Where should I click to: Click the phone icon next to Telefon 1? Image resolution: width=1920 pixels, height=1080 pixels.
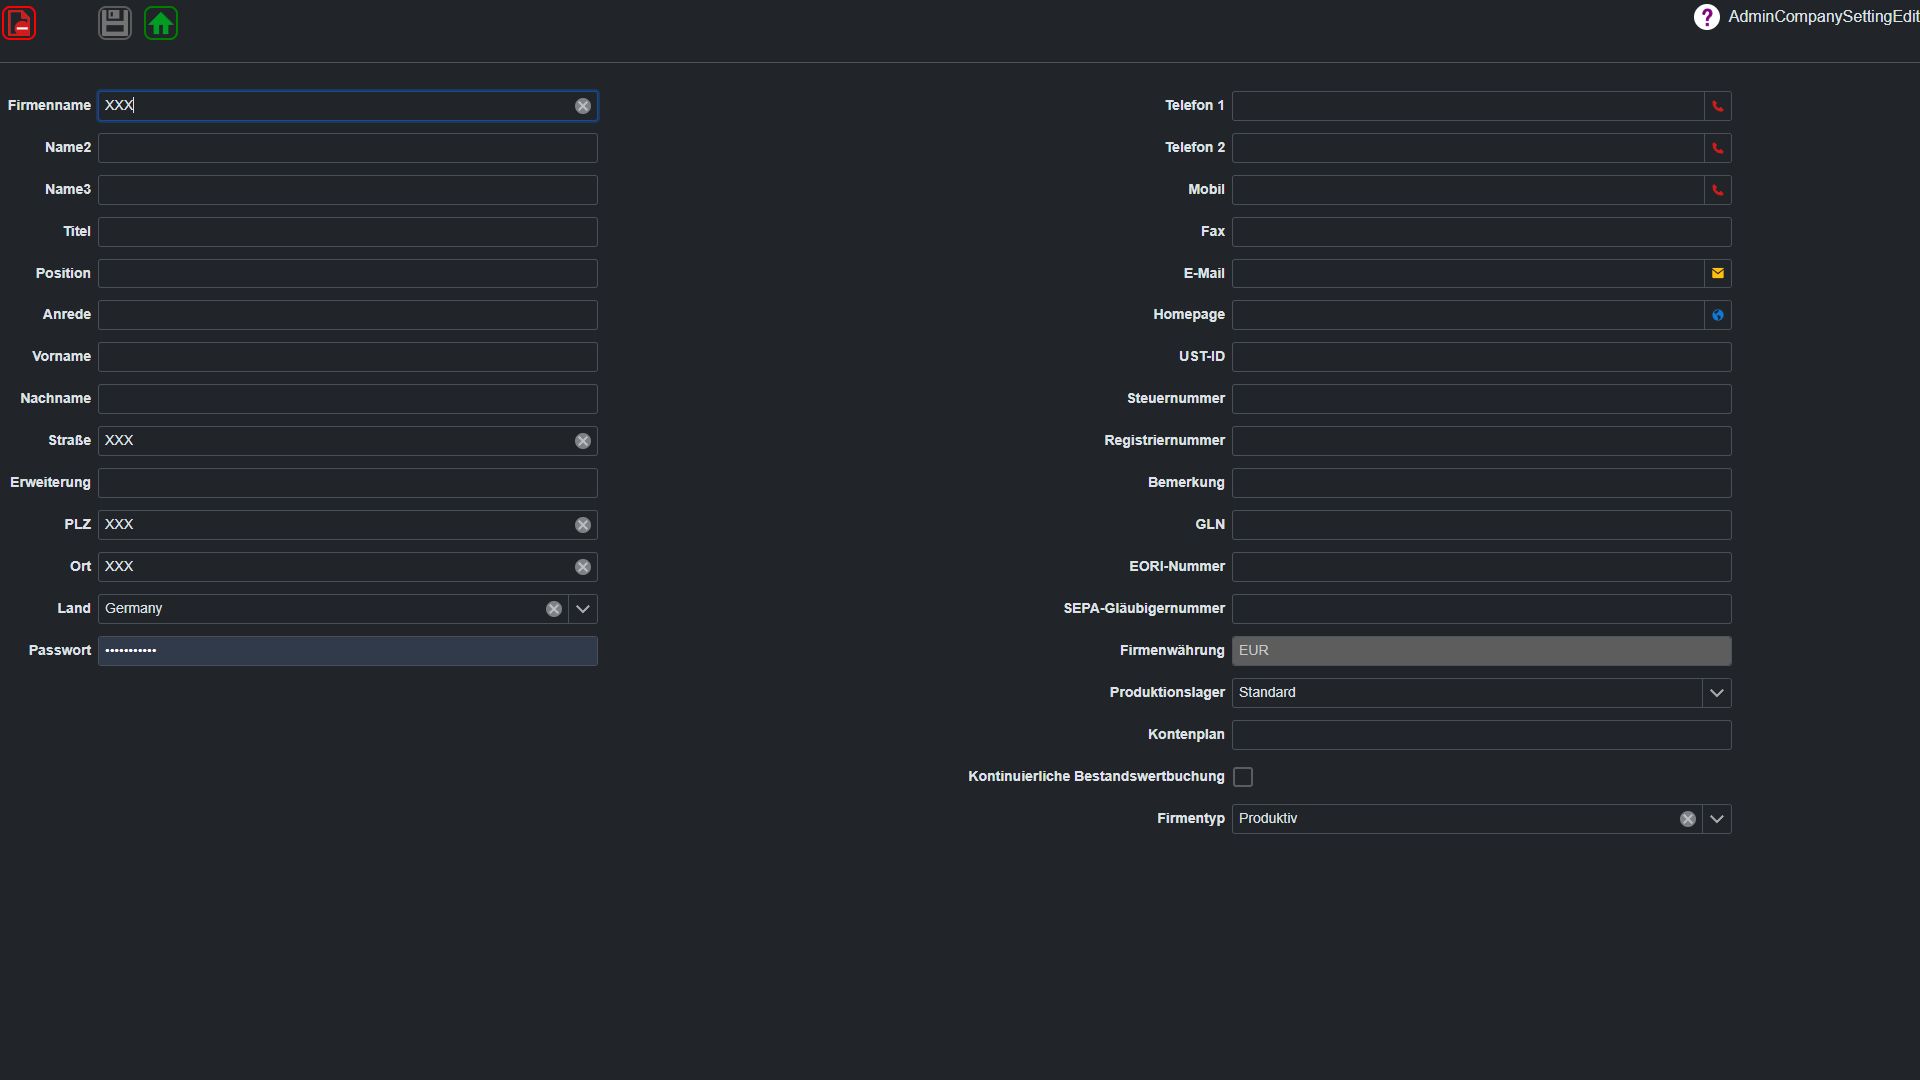1718,106
